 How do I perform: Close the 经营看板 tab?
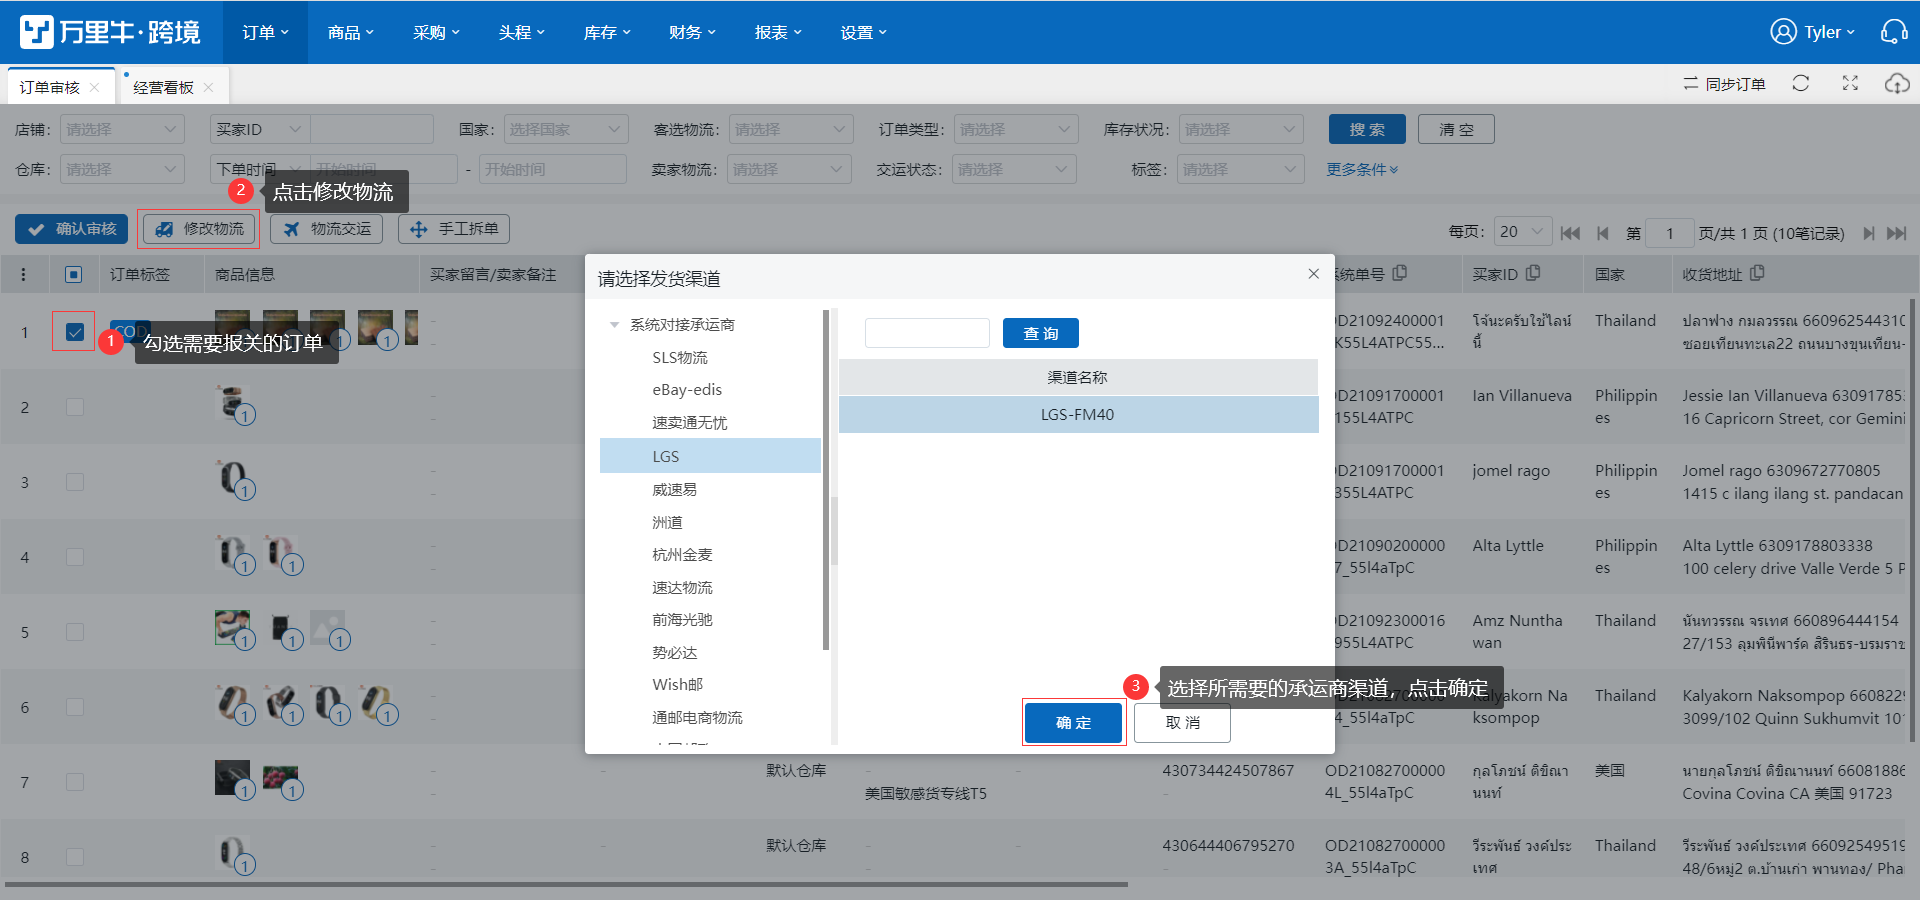coord(208,87)
